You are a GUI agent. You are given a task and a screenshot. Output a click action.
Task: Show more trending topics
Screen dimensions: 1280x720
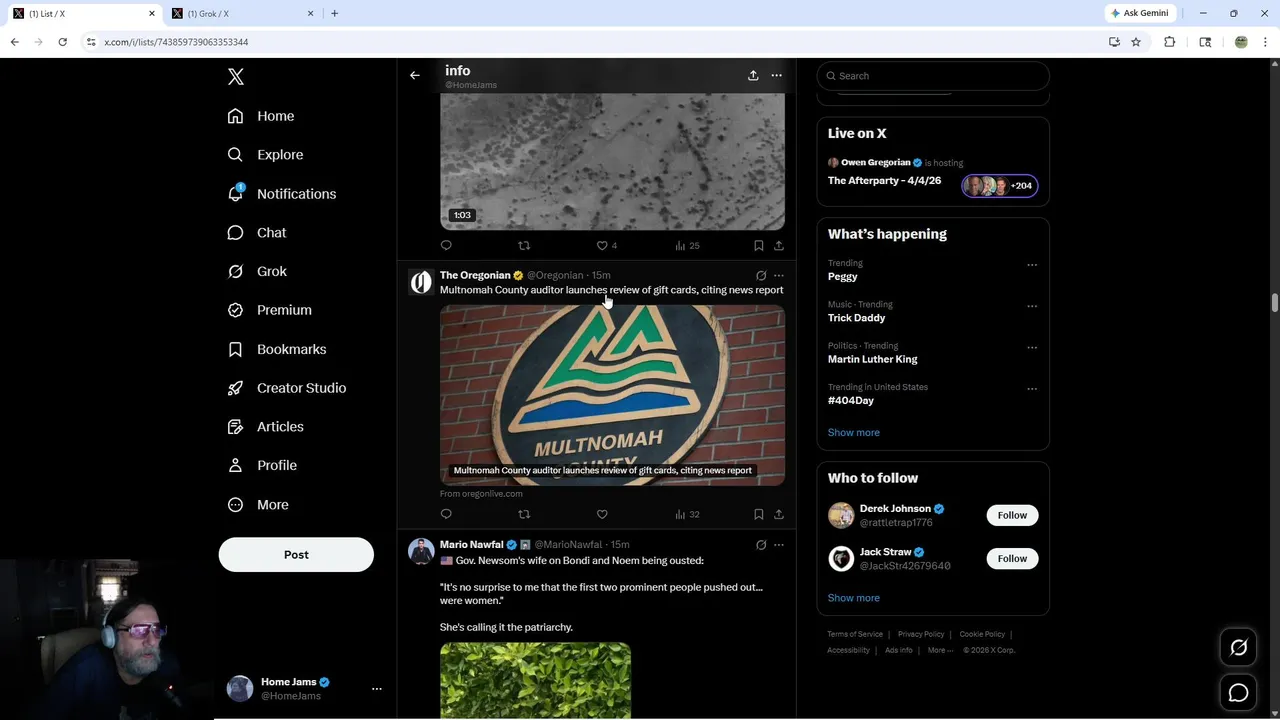pos(854,433)
